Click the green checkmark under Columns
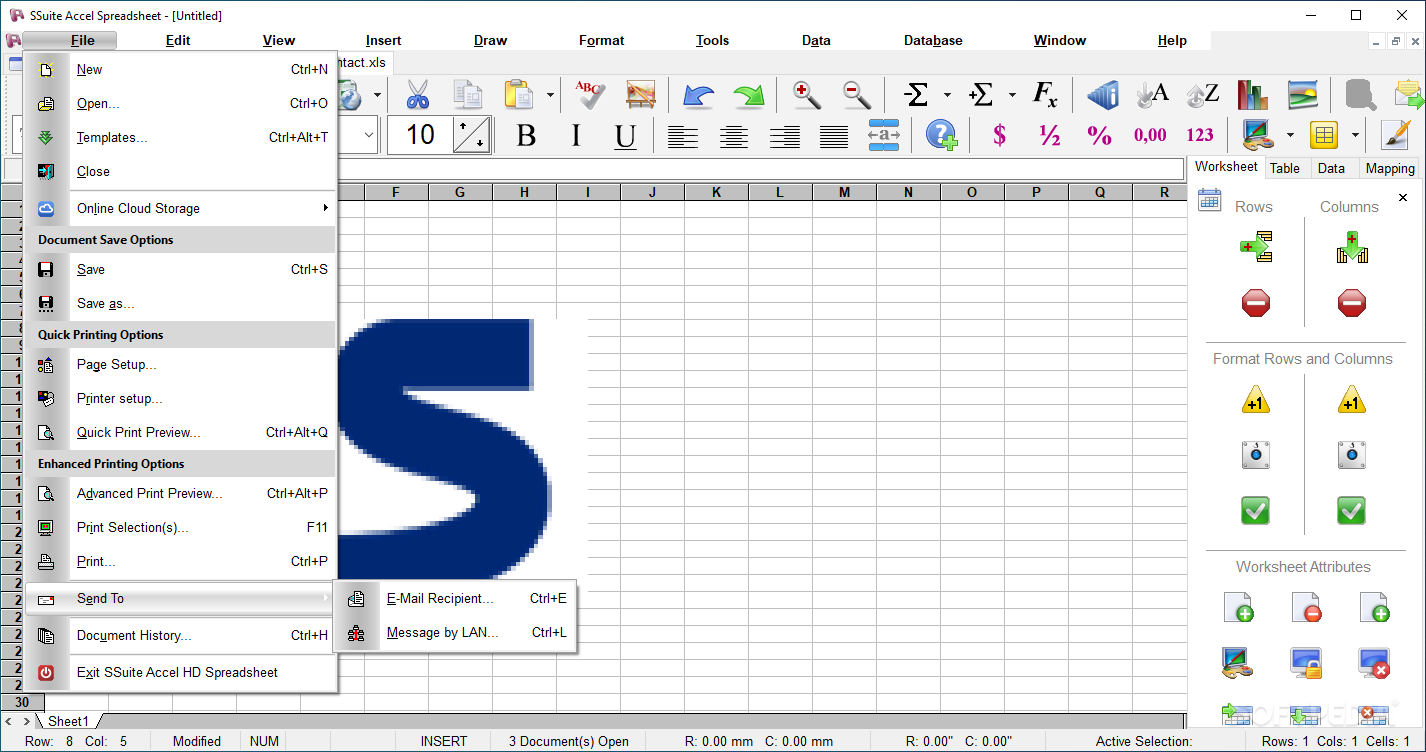This screenshot has width=1426, height=752. click(1352, 511)
